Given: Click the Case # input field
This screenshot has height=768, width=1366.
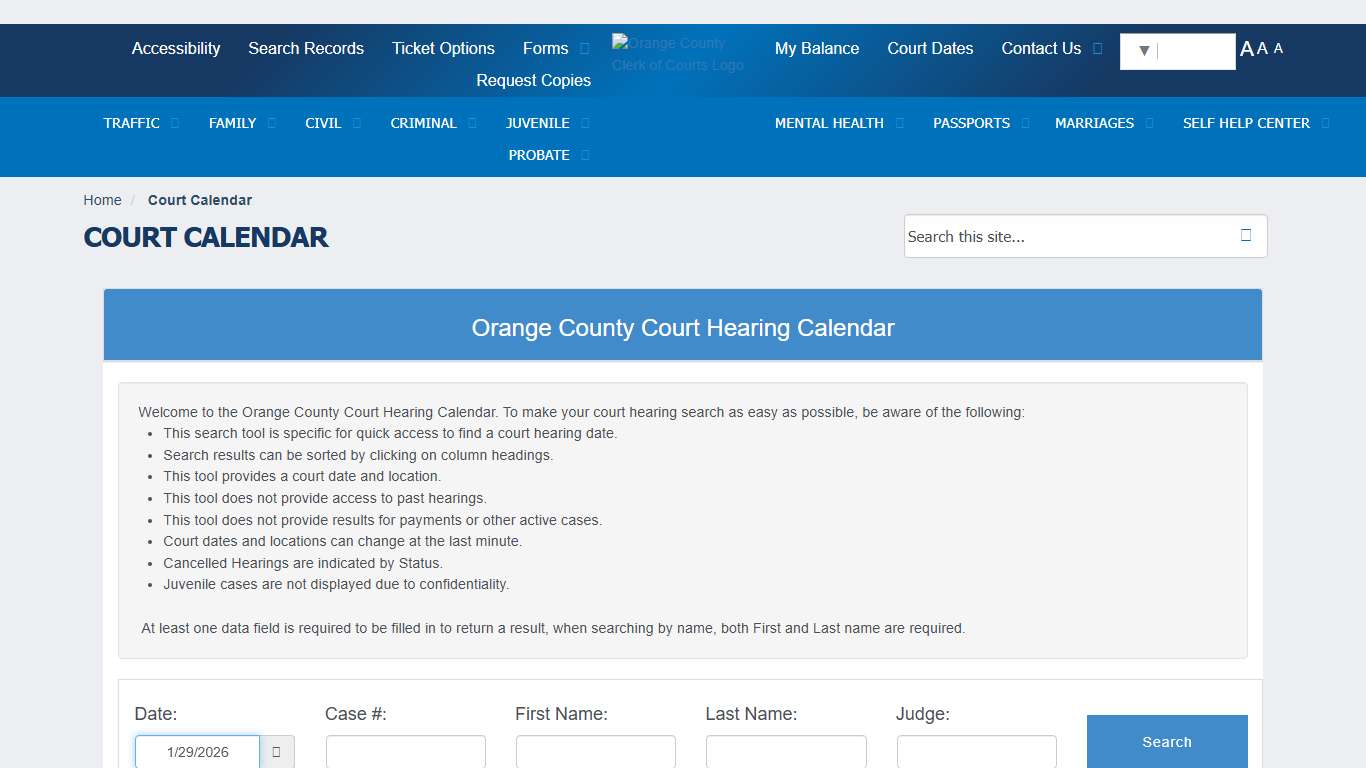Looking at the screenshot, I should pos(406,752).
